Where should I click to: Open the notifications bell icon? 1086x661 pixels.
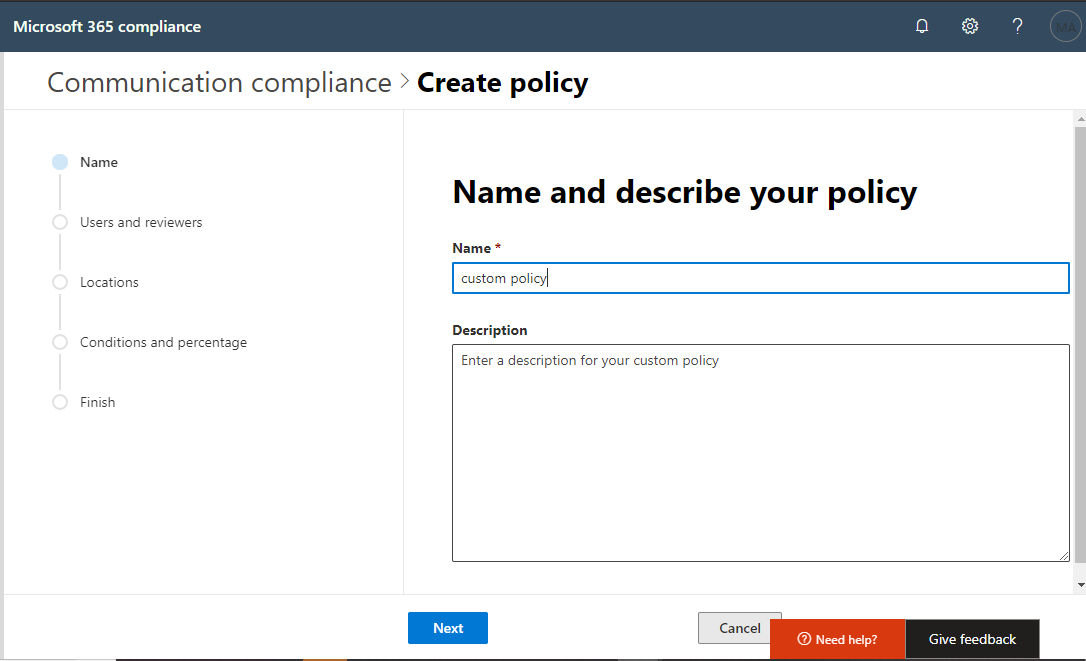click(922, 27)
